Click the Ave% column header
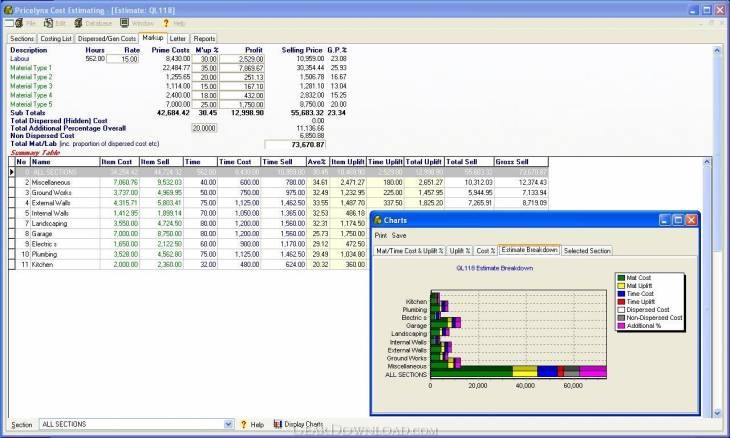Screen dimensions: 730x438 [318, 162]
